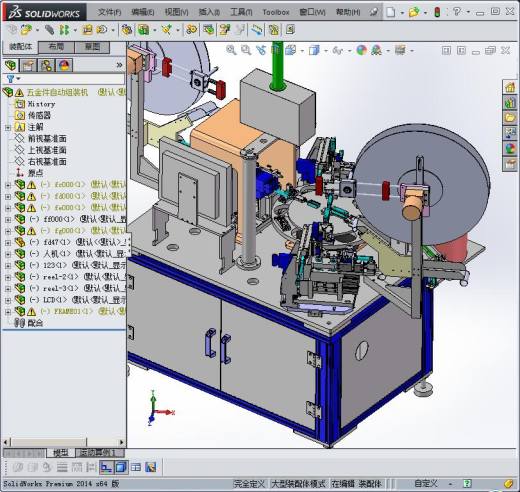Image resolution: width=520 pixels, height=492 pixels.
Task: Click the Edit Appearance color sphere icon
Action: 361,50
